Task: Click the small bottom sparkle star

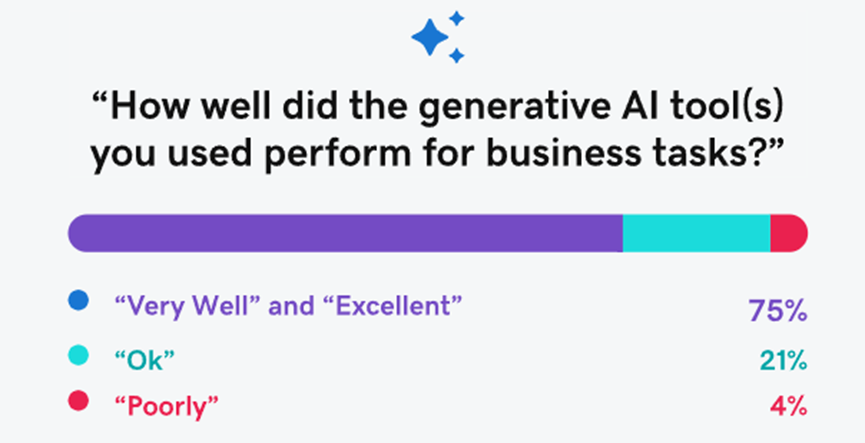Action: click(456, 55)
